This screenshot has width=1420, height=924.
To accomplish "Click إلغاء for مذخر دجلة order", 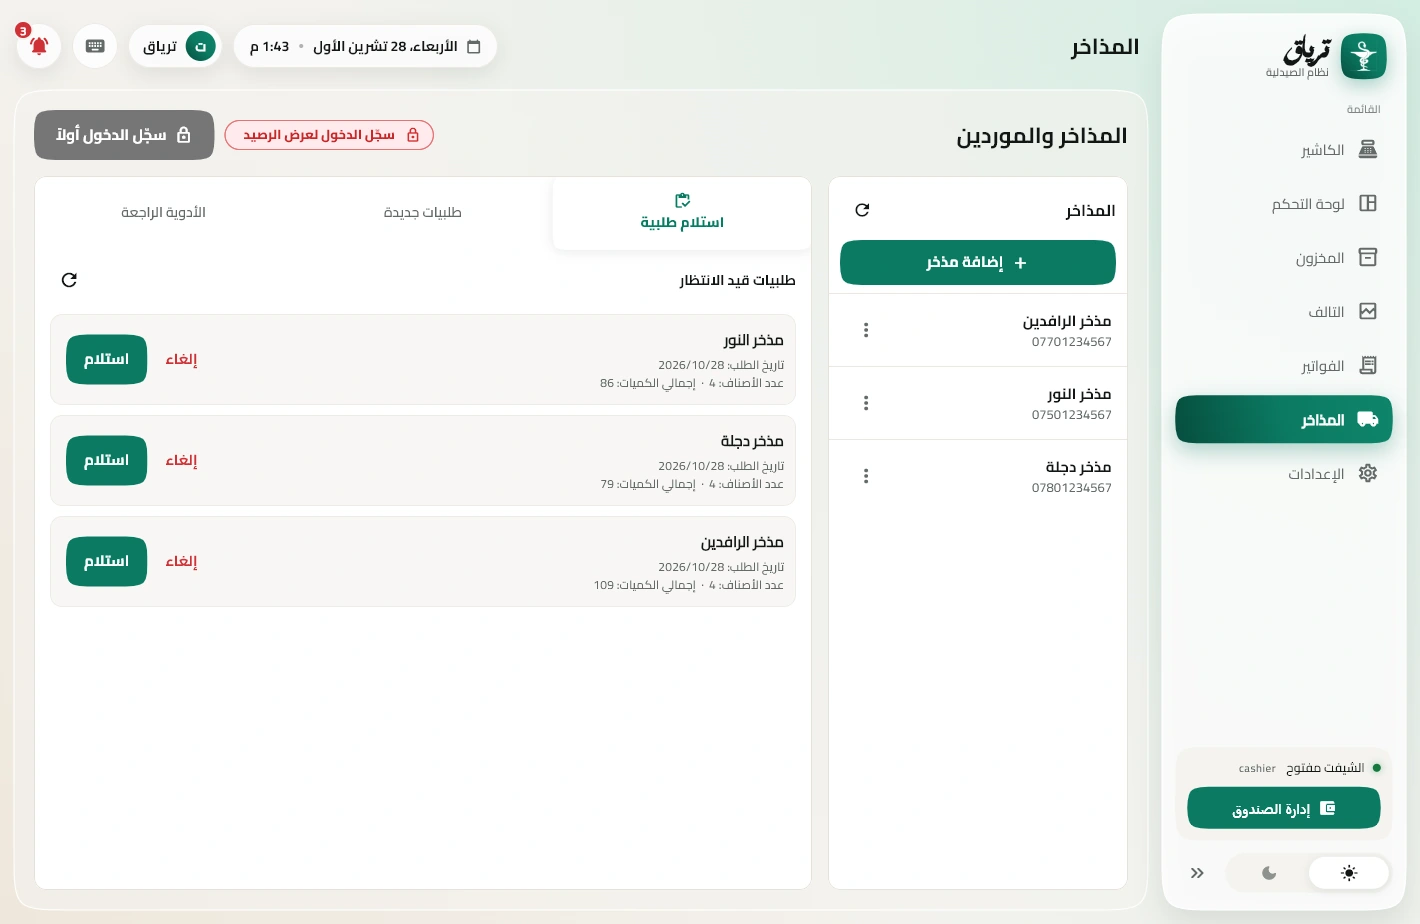I will click(x=181, y=460).
